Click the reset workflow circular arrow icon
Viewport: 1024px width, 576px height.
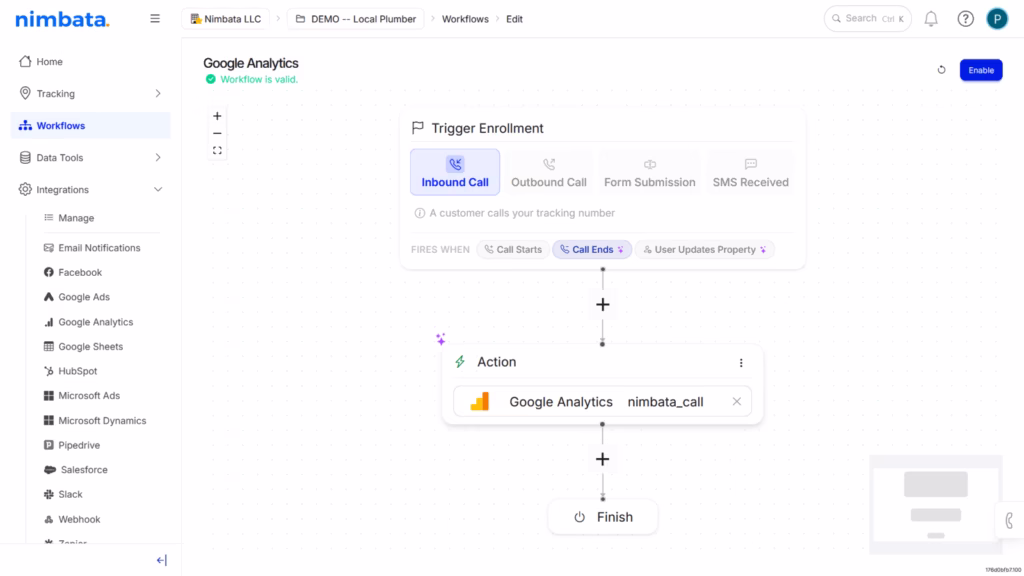click(941, 70)
